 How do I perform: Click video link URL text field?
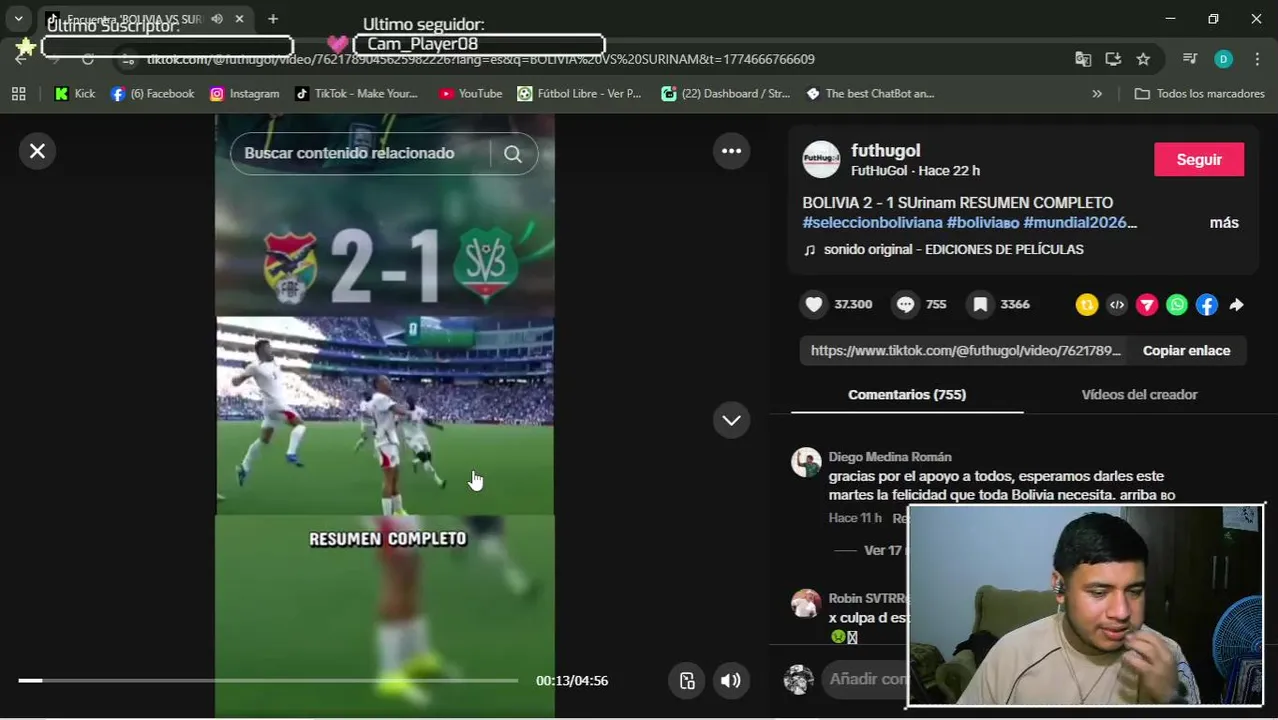[x=966, y=351]
